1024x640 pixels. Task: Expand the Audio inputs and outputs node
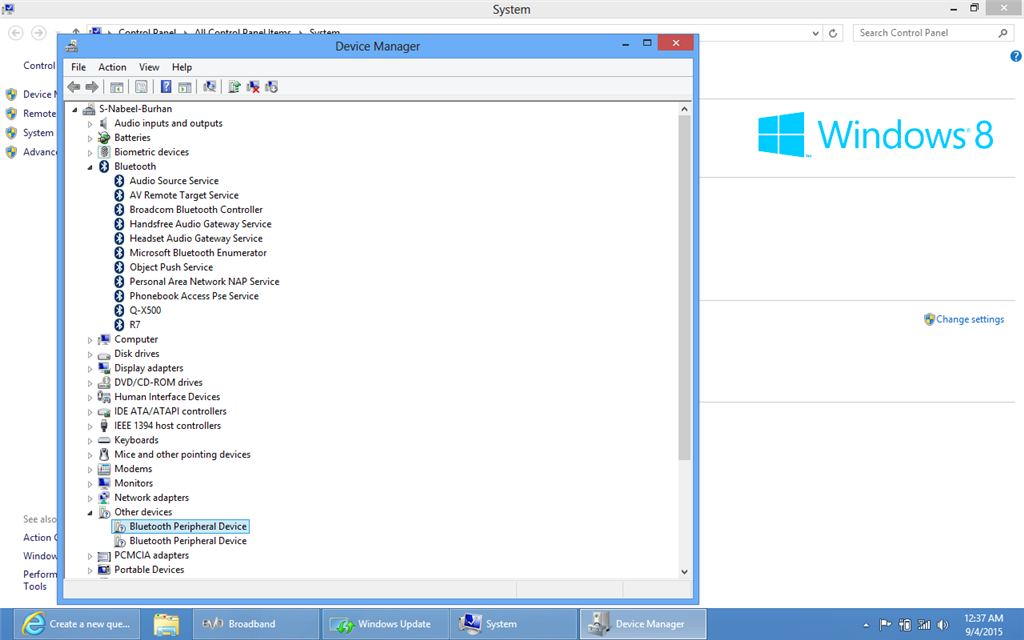tap(90, 124)
